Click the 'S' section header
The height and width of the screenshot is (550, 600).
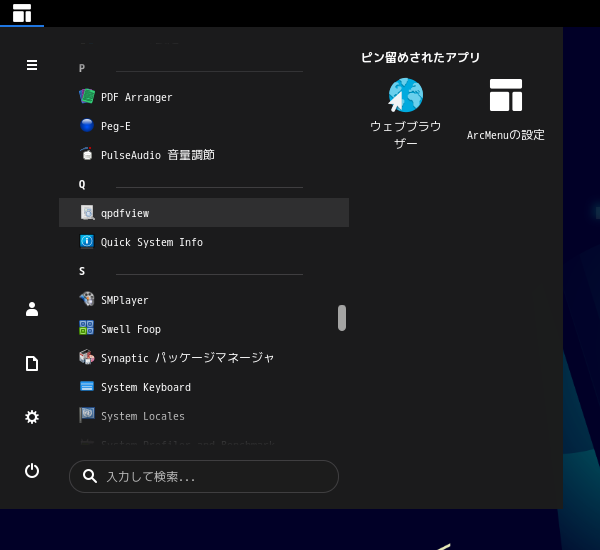(x=82, y=271)
